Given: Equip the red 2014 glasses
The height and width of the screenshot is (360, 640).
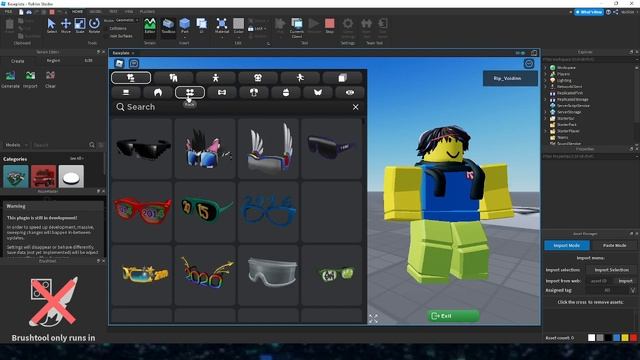Looking at the screenshot, I should tap(142, 212).
